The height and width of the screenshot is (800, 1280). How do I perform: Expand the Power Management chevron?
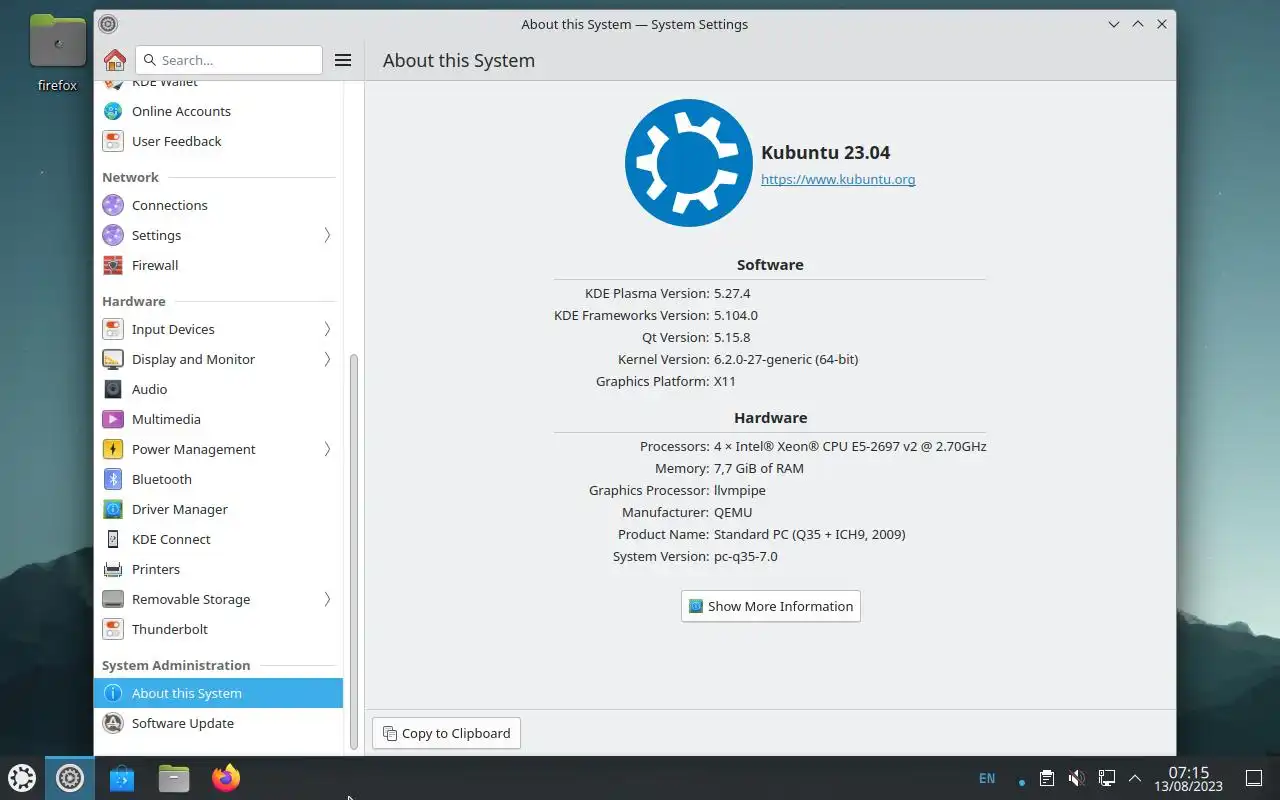327,449
